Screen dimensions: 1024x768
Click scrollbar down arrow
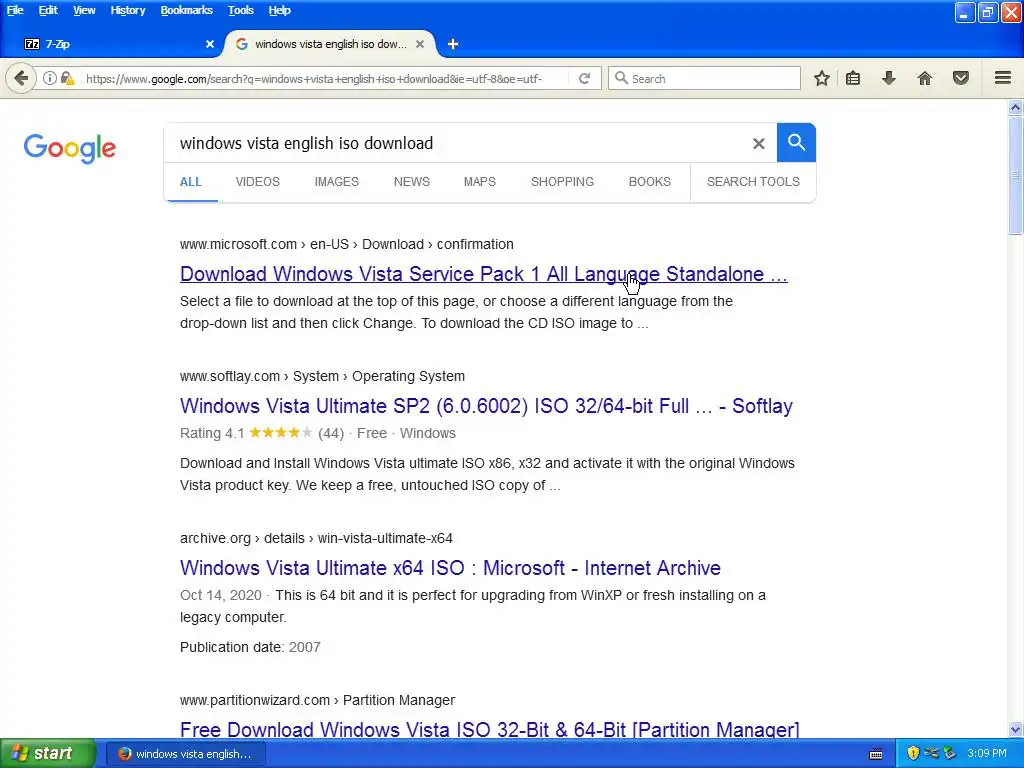point(1016,729)
